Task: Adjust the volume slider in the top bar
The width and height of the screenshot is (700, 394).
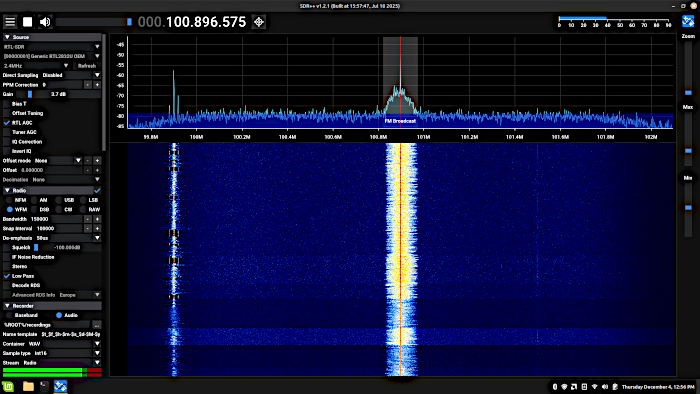Action: 94,22
